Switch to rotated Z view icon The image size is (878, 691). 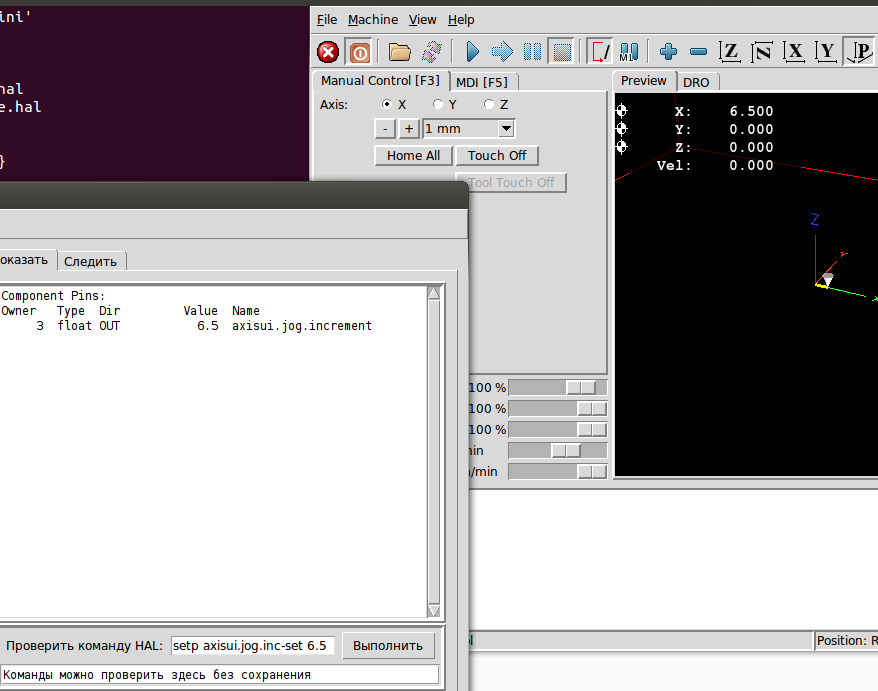(762, 52)
